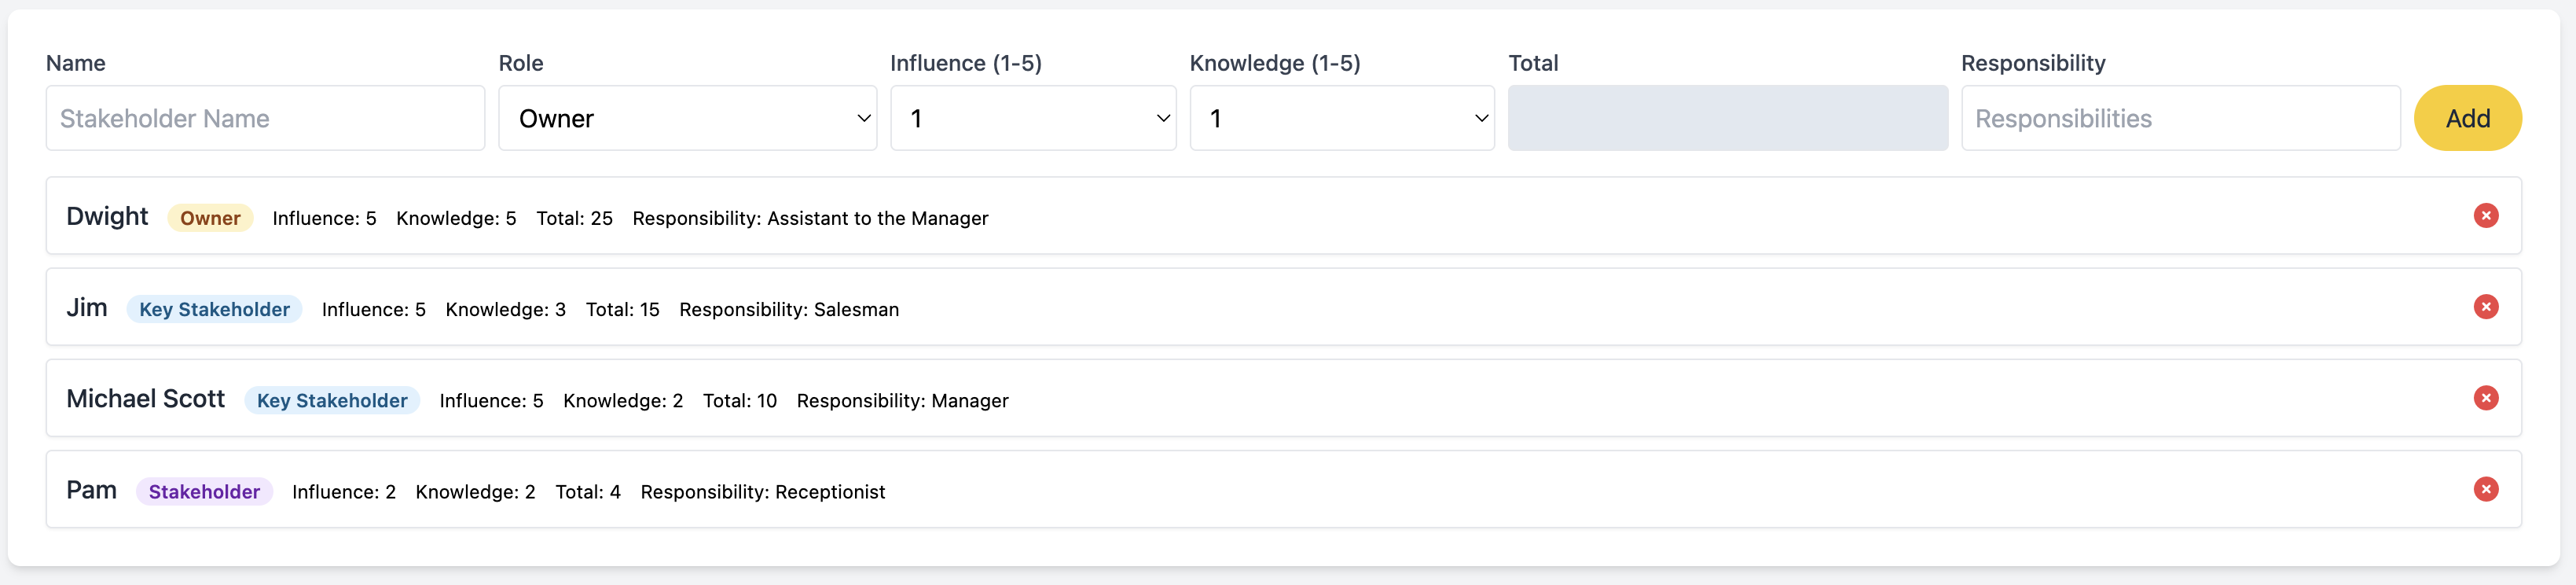The height and width of the screenshot is (585, 2576).
Task: Click the greyed Total field
Action: tap(1727, 118)
